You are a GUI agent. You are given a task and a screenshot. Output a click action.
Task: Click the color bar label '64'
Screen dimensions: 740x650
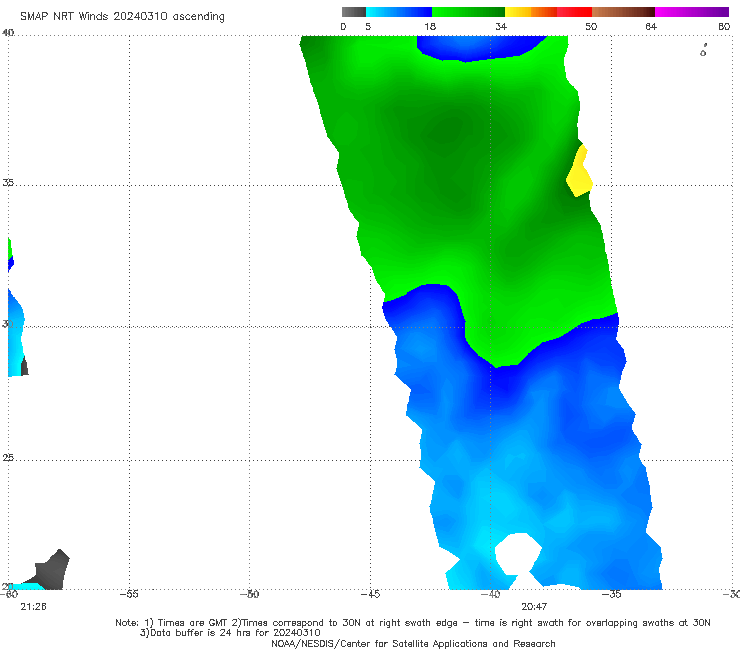(651, 26)
